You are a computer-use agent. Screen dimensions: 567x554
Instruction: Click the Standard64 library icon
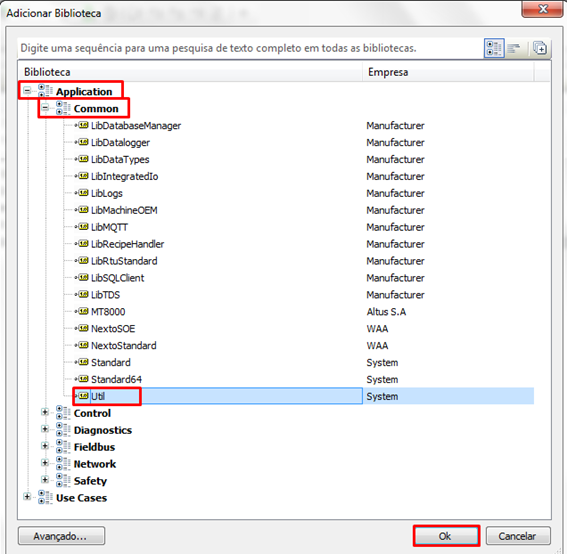(82, 379)
